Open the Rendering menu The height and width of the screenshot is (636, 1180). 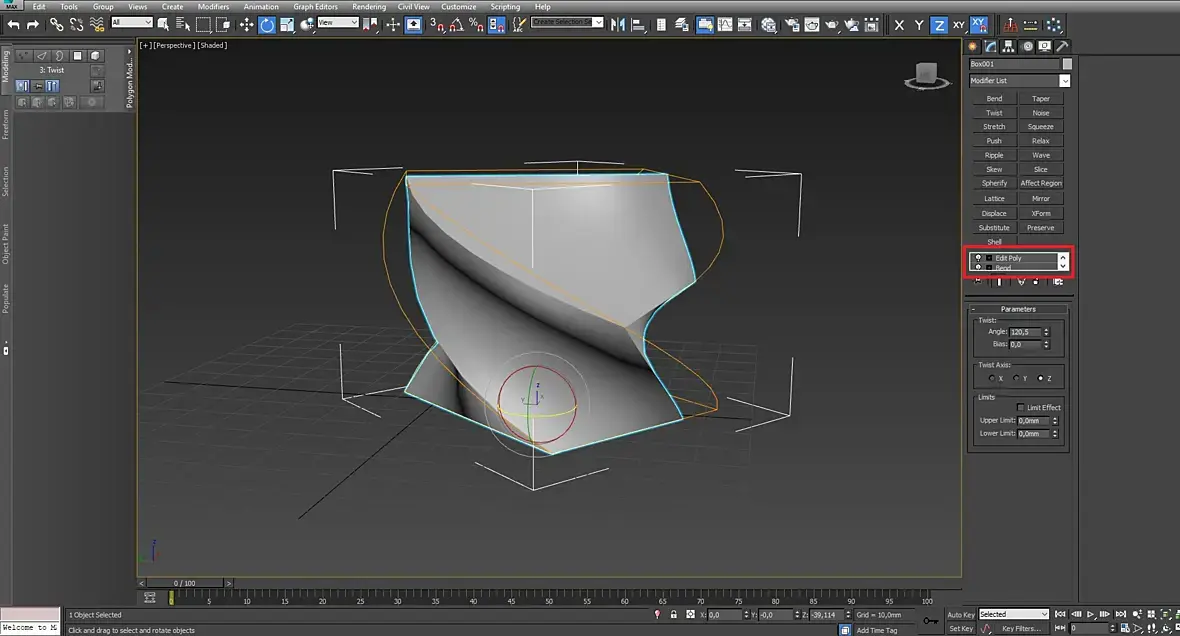pyautogui.click(x=369, y=6)
